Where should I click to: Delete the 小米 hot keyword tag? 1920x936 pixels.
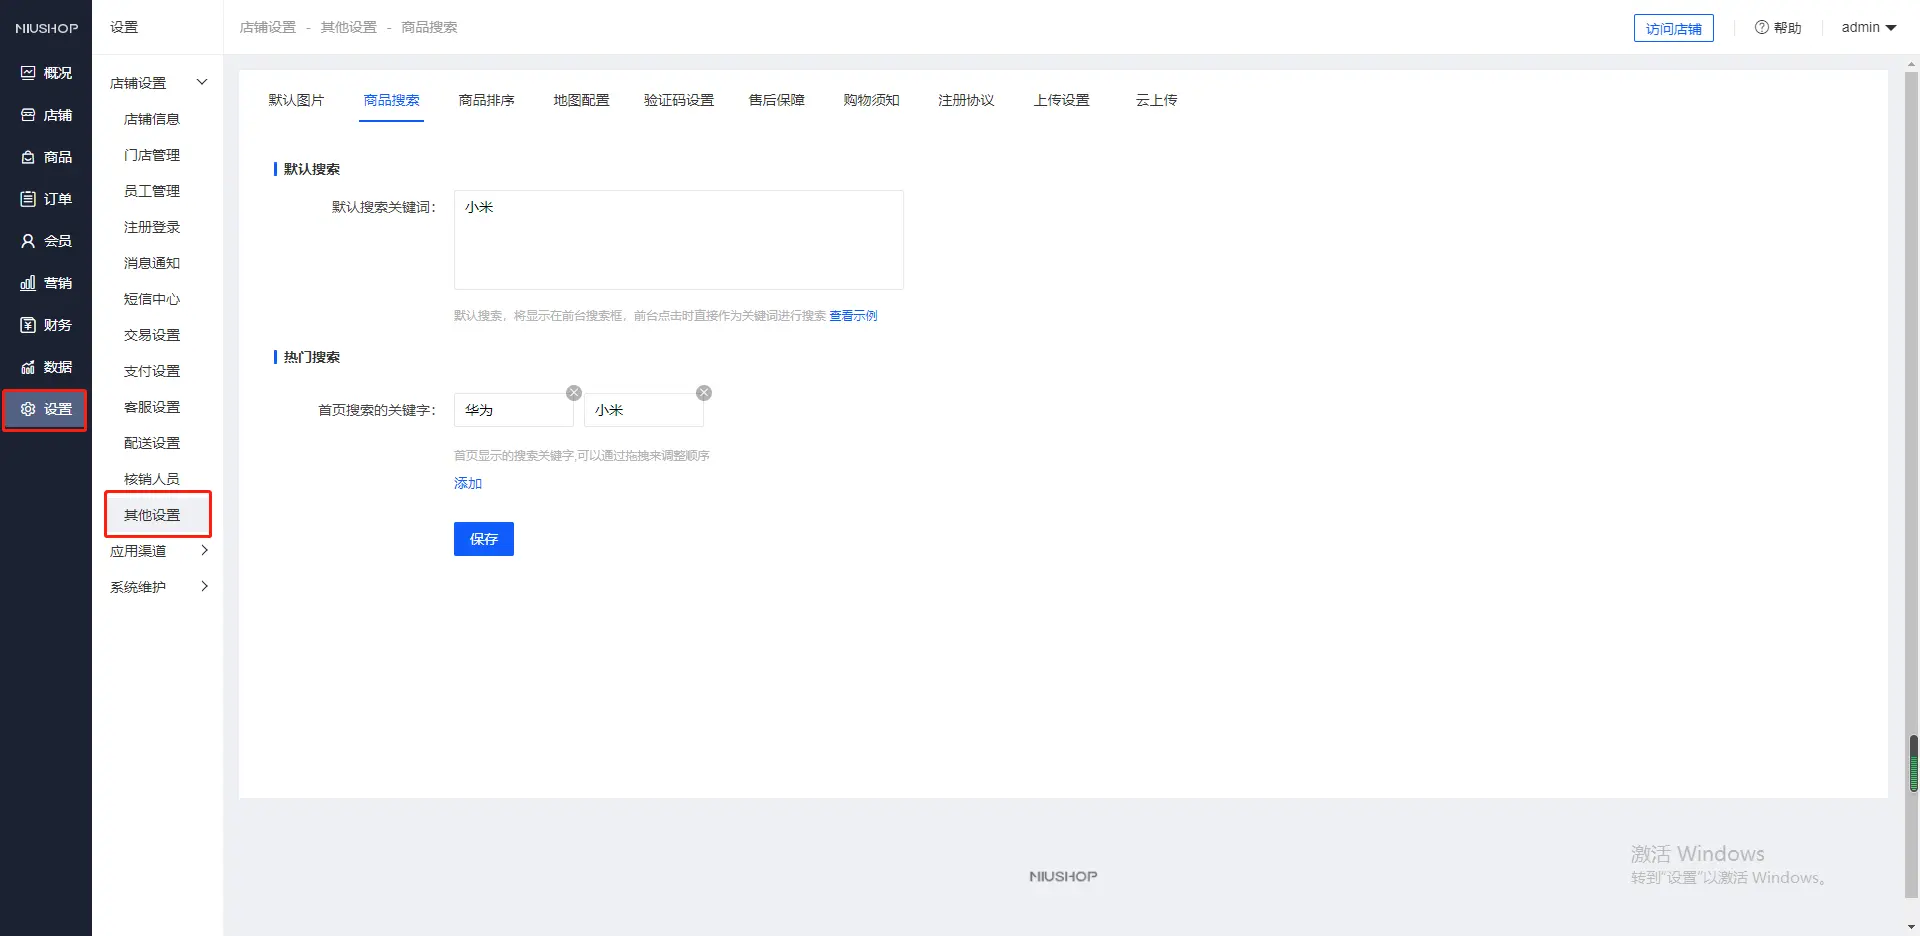[x=704, y=393]
